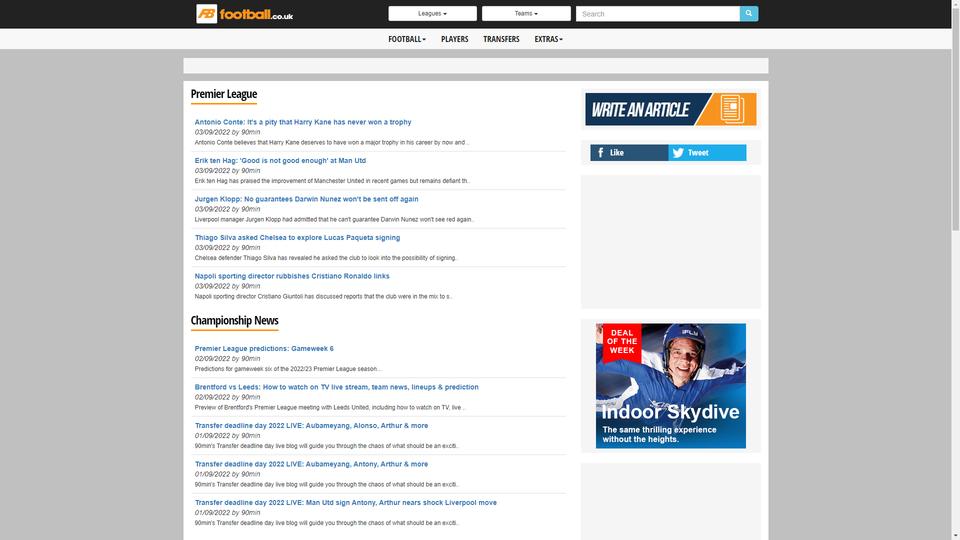Open Jurgen Klopp Darwin Nunez article
This screenshot has width=960, height=540.
coord(307,199)
